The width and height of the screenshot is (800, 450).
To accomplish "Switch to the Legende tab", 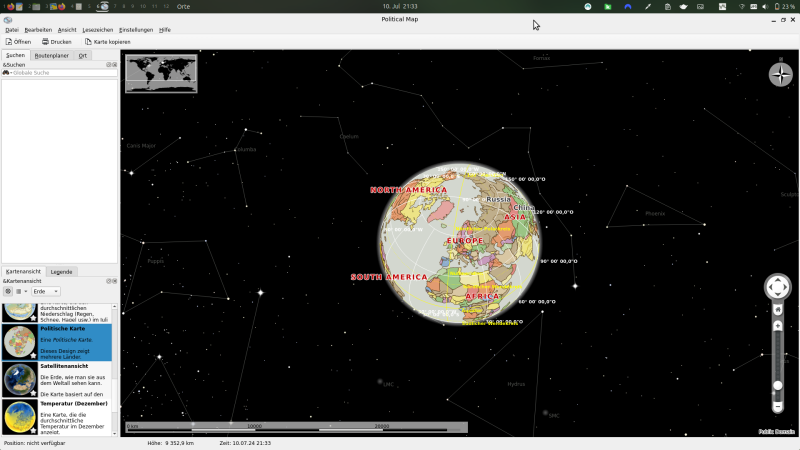I will (62, 271).
